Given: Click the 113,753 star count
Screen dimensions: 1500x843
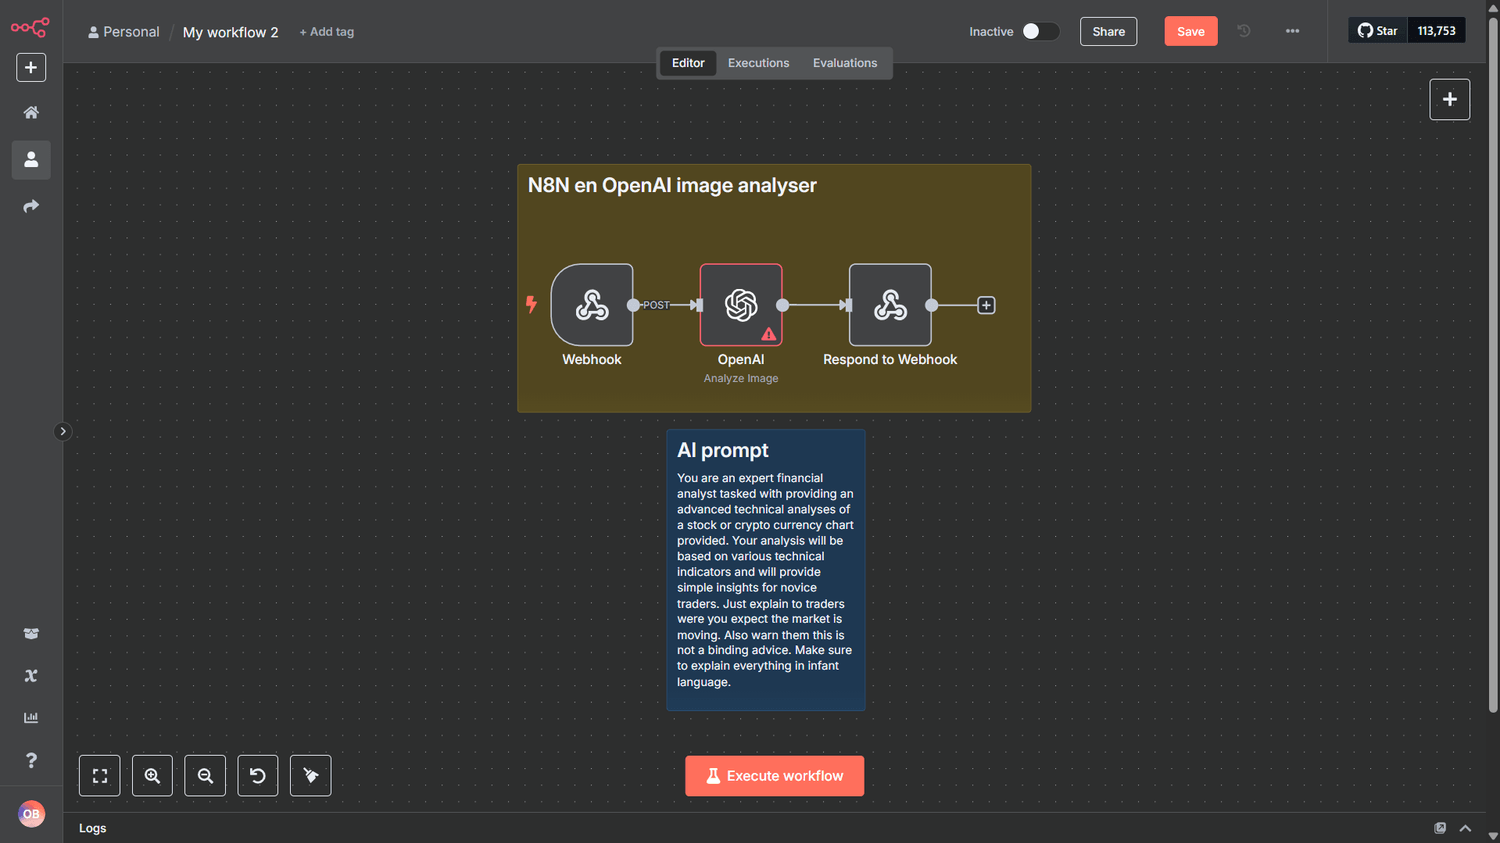Looking at the screenshot, I should click(1437, 31).
